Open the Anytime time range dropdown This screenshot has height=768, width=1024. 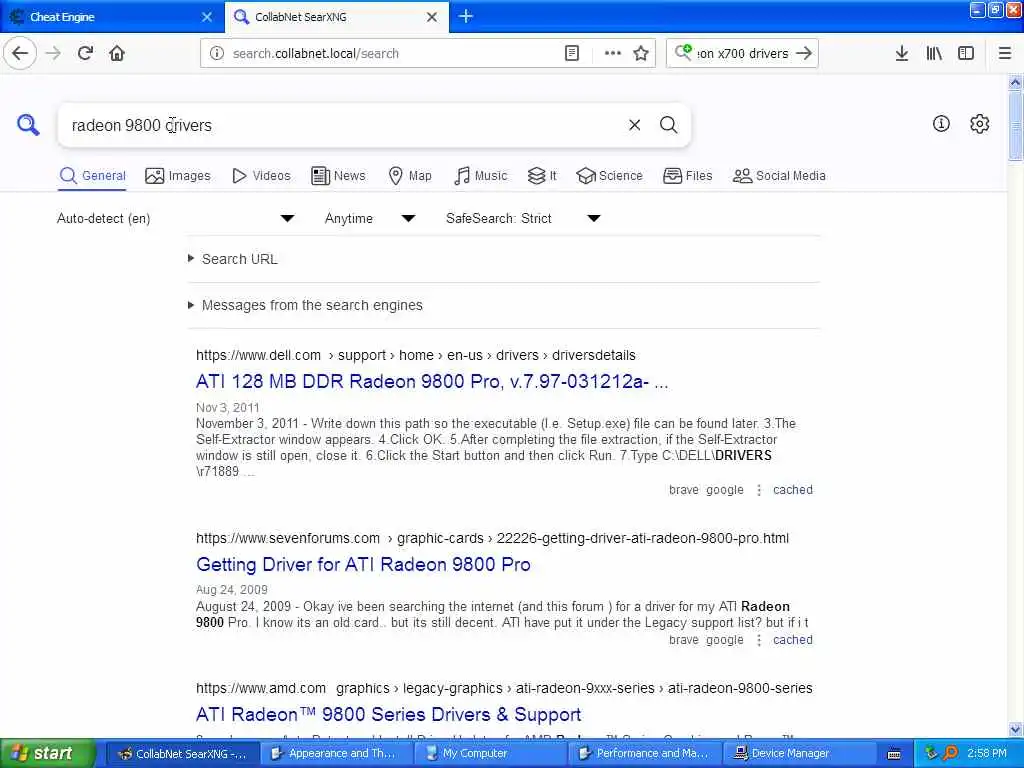(x=370, y=218)
